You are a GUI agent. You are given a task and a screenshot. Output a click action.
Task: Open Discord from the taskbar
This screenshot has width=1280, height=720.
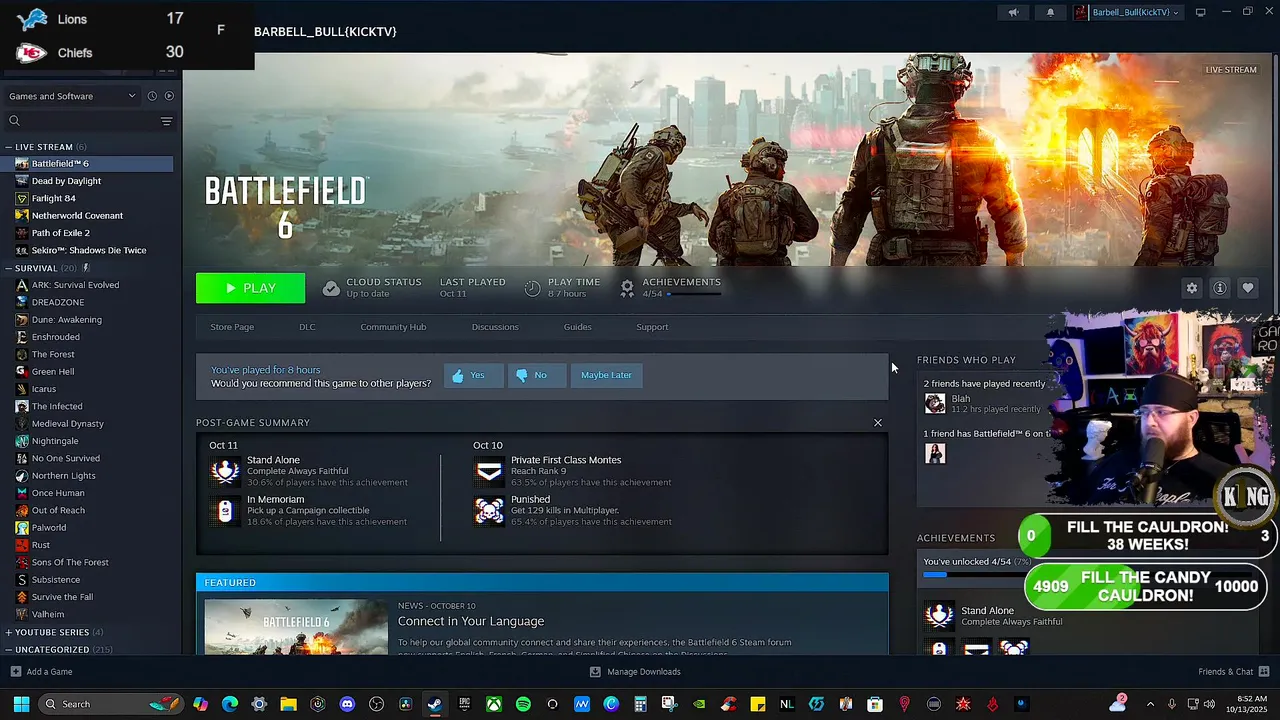pyautogui.click(x=347, y=704)
